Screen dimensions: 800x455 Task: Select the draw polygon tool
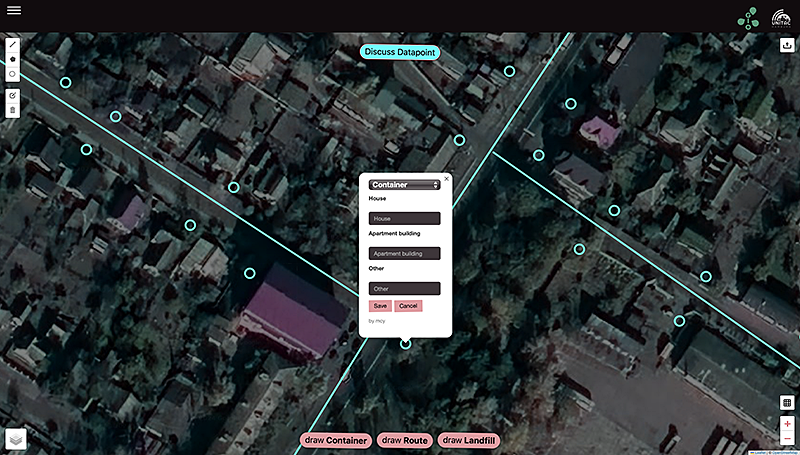coord(12,59)
